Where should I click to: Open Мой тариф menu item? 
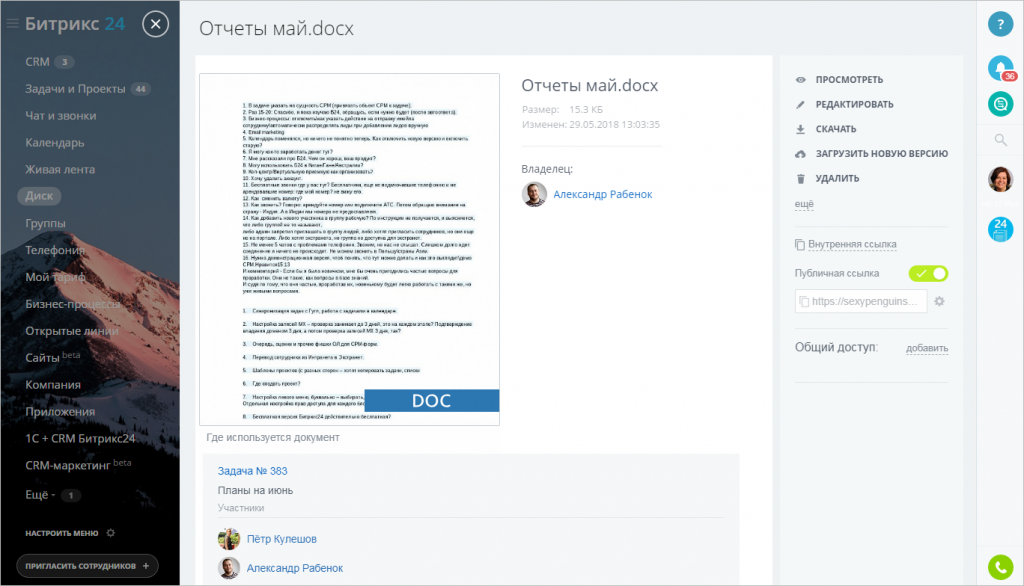click(x=56, y=277)
